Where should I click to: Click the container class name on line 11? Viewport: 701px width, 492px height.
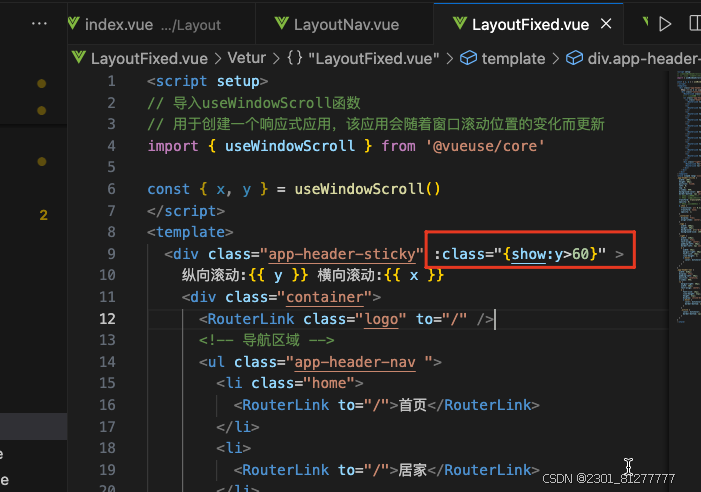(x=324, y=297)
